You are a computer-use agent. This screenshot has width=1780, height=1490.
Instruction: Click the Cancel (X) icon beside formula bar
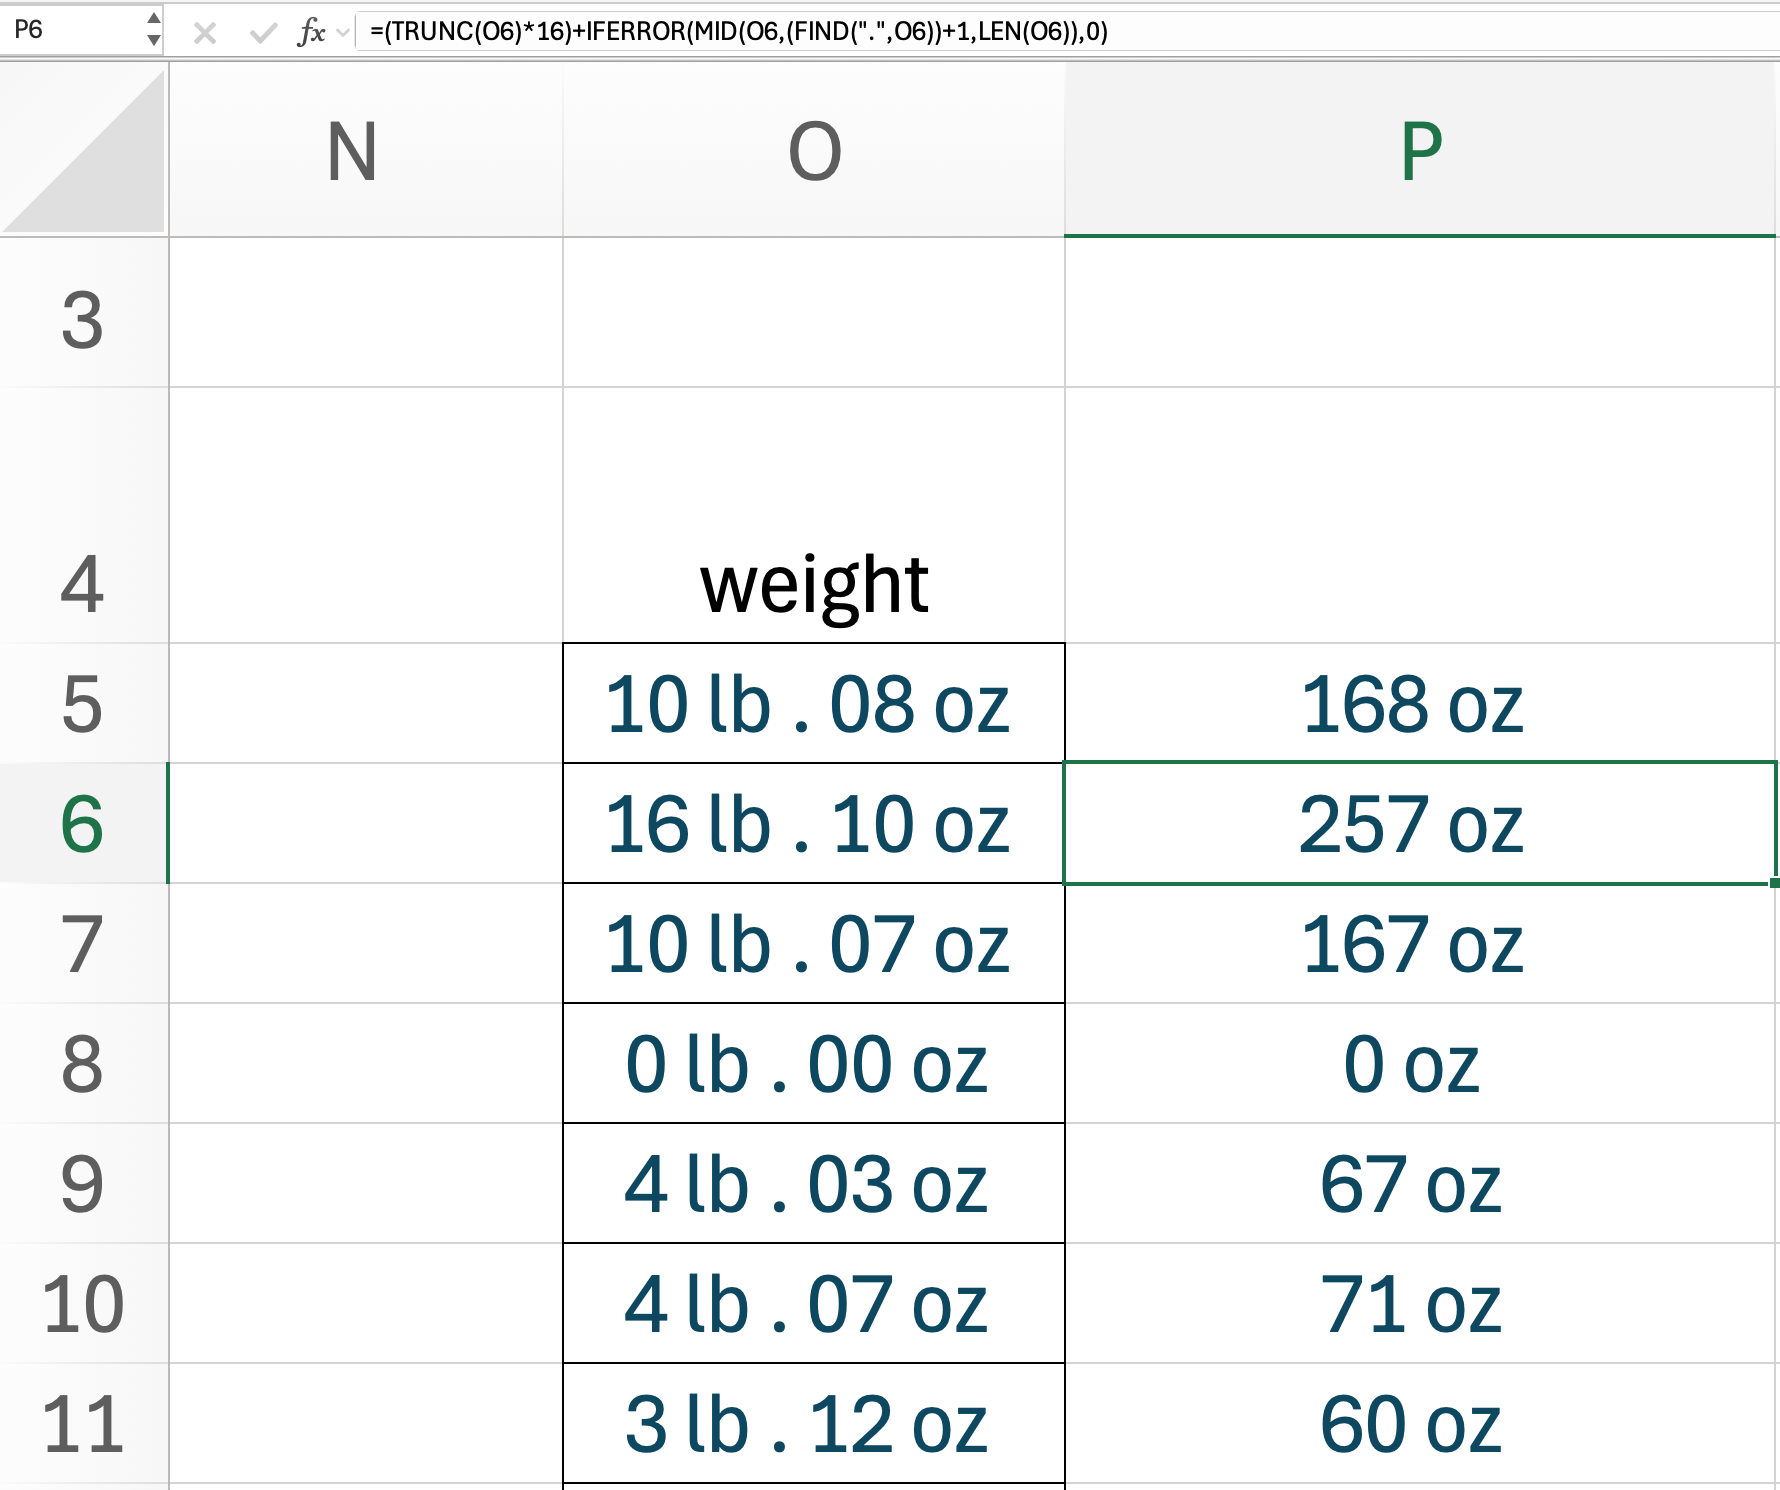[206, 33]
